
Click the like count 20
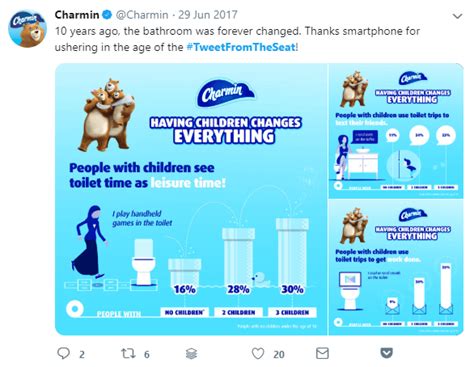(279, 354)
